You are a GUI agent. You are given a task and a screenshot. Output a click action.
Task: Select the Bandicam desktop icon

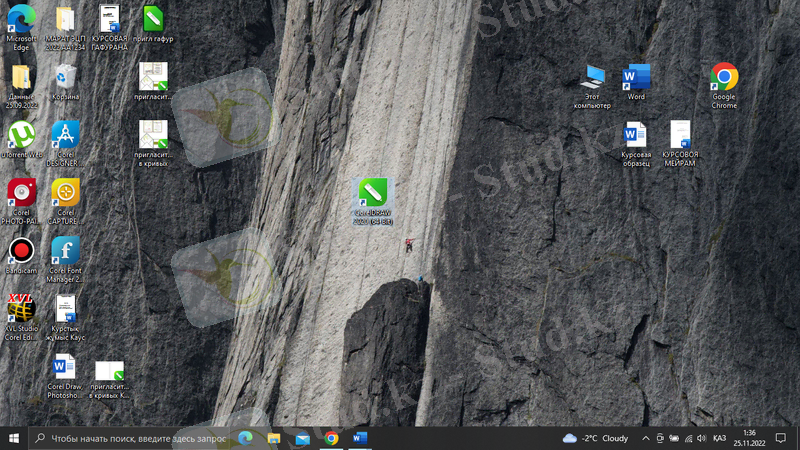point(21,250)
